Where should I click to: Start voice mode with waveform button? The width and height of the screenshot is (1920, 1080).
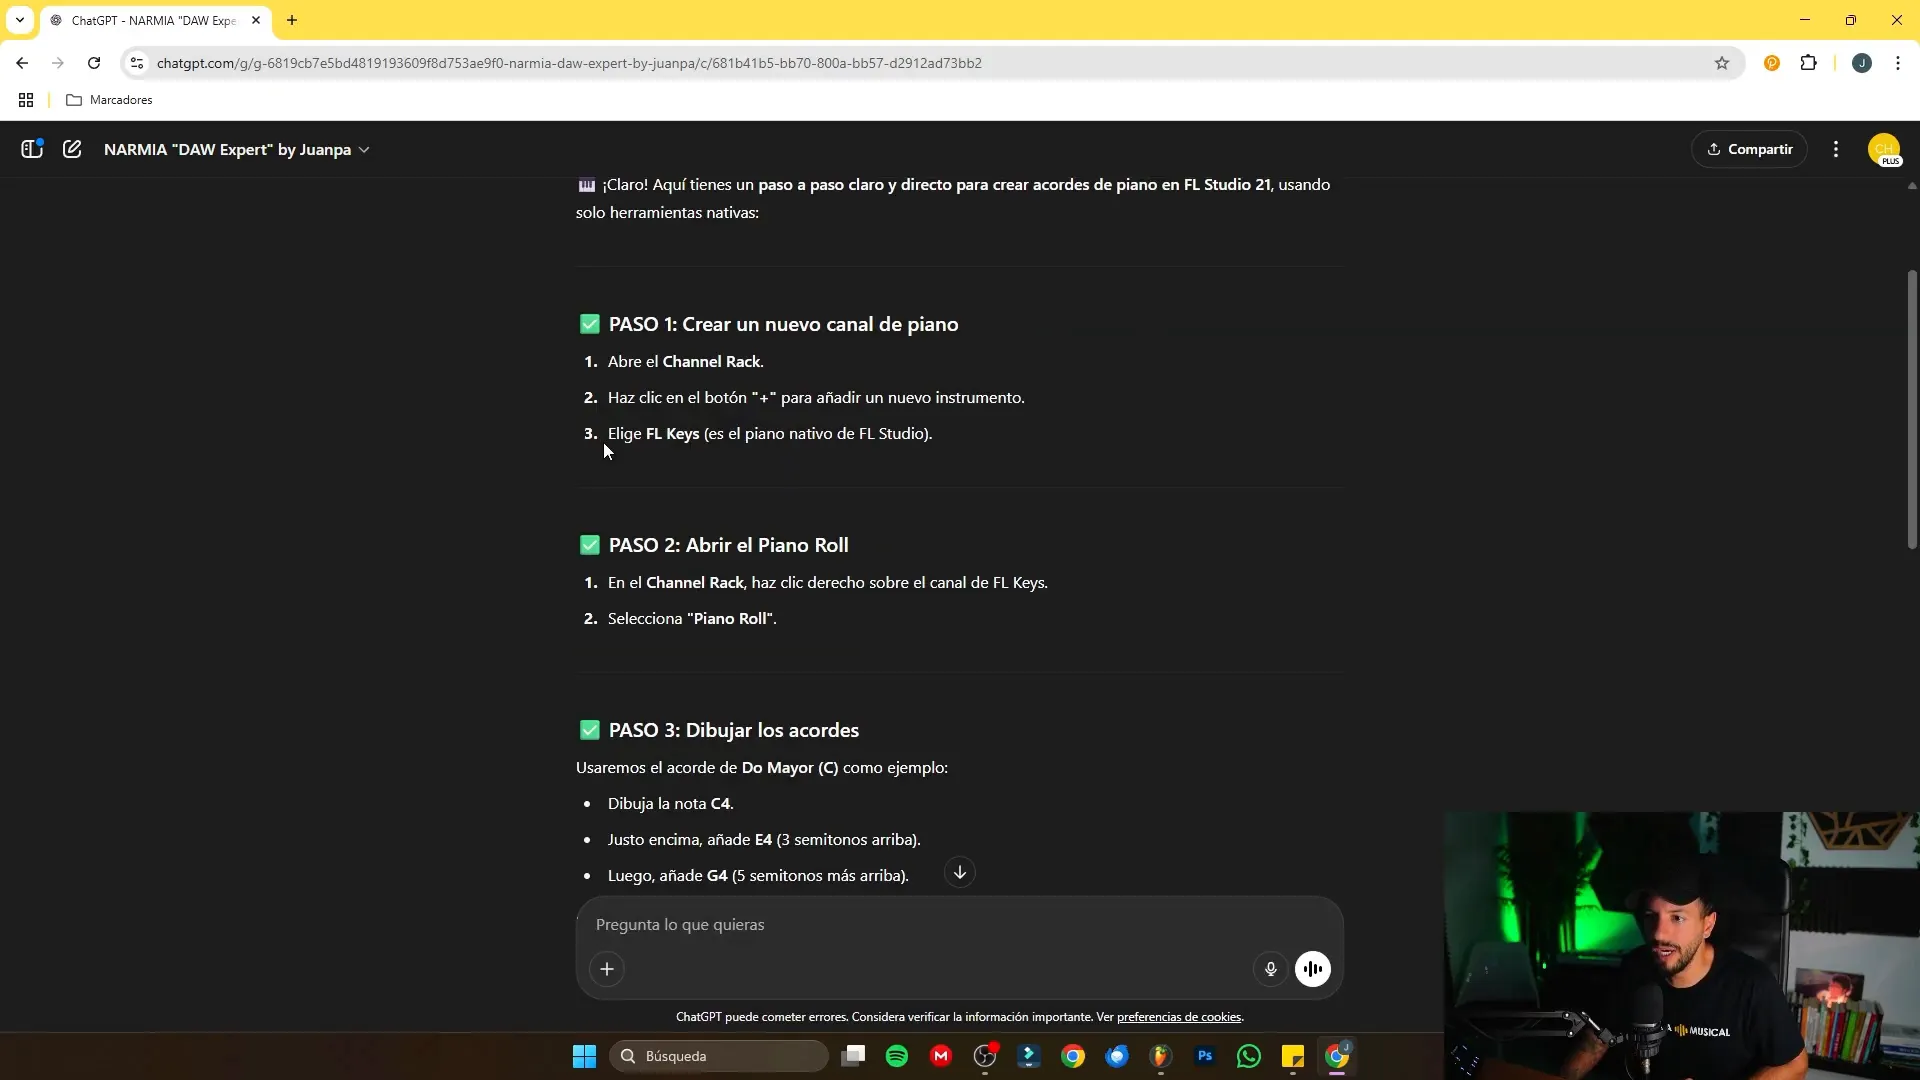1313,969
